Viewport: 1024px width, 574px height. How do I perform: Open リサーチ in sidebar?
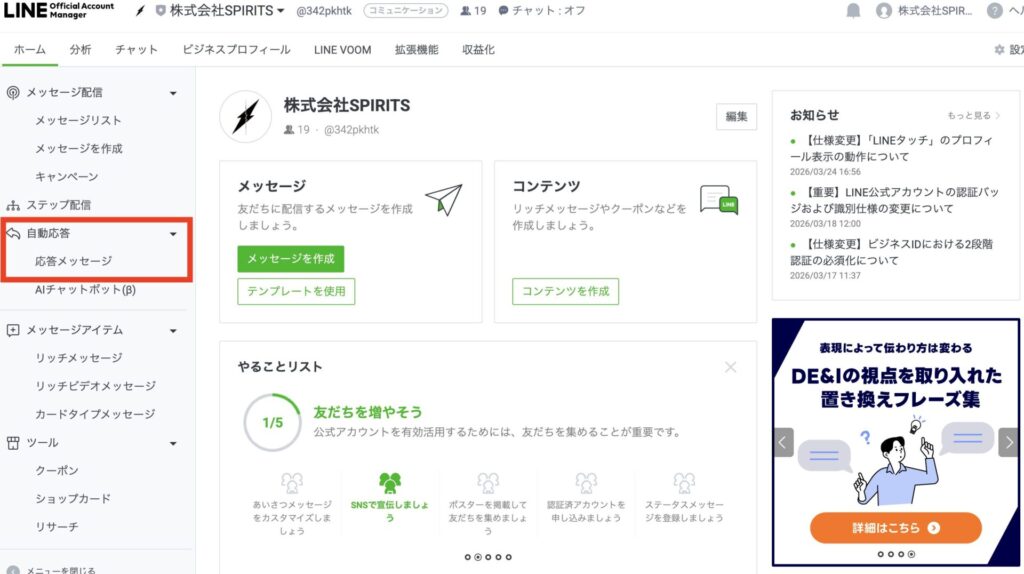click(57, 526)
